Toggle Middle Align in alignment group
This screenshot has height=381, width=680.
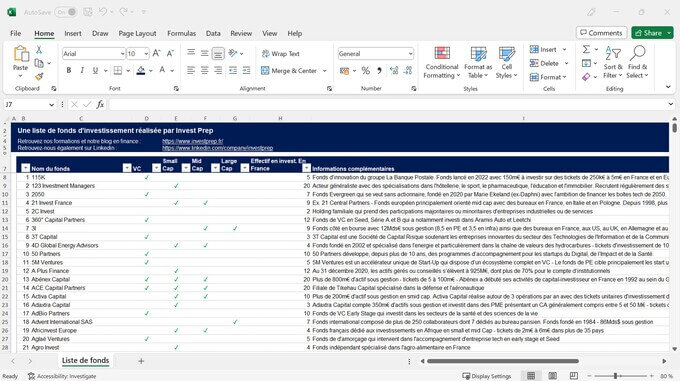coord(204,53)
